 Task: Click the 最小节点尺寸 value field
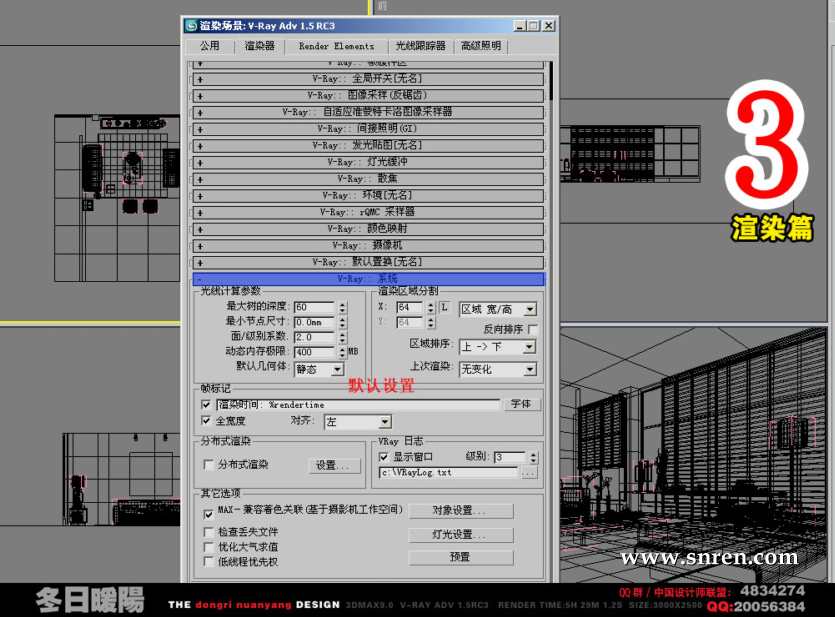[315, 322]
